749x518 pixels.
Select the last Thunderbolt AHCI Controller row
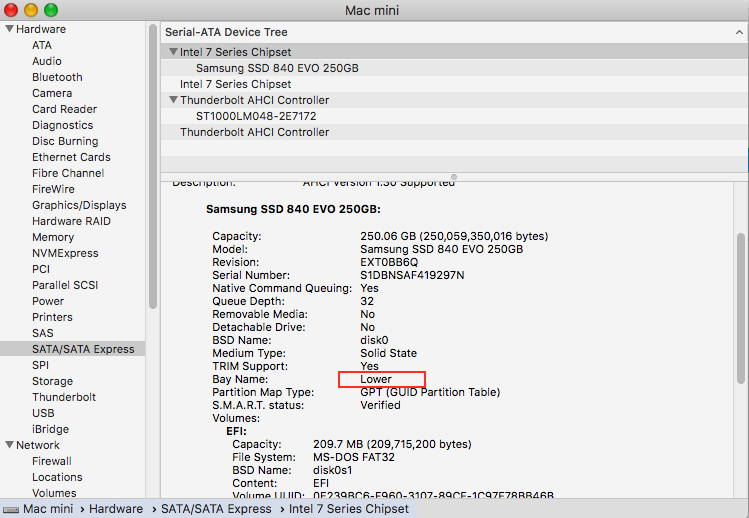point(454,132)
